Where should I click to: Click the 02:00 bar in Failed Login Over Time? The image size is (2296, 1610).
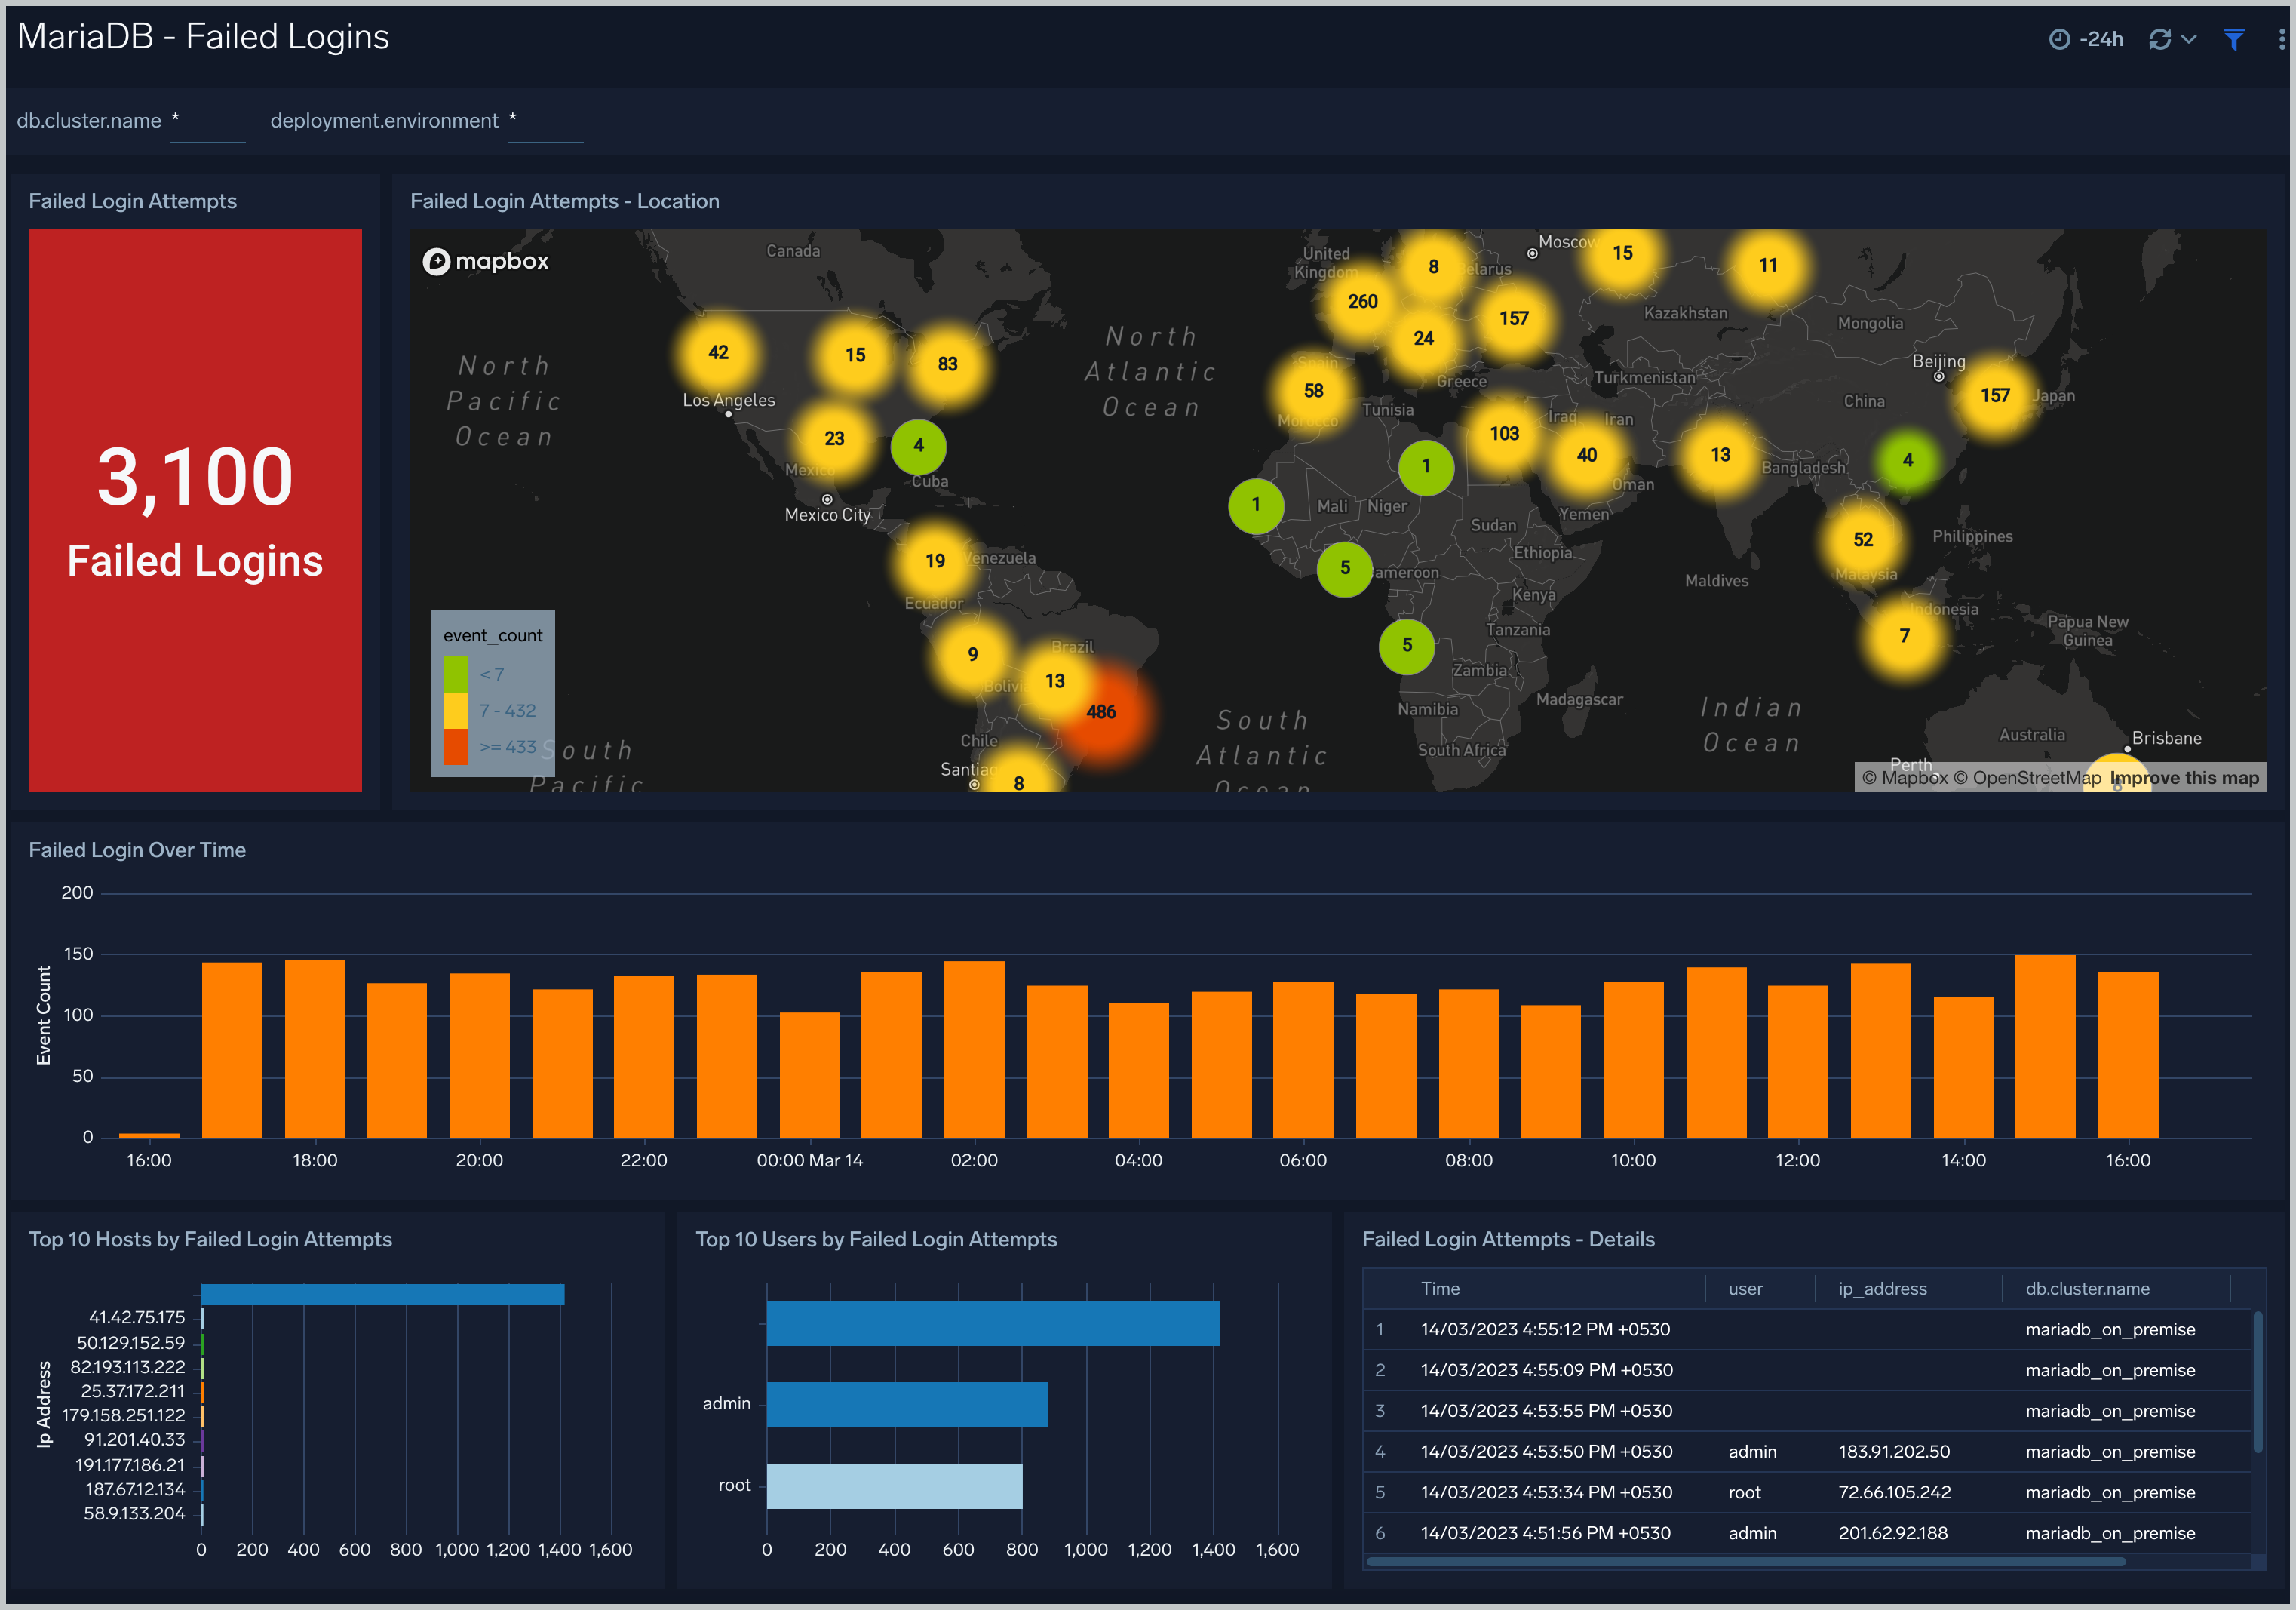point(974,1050)
